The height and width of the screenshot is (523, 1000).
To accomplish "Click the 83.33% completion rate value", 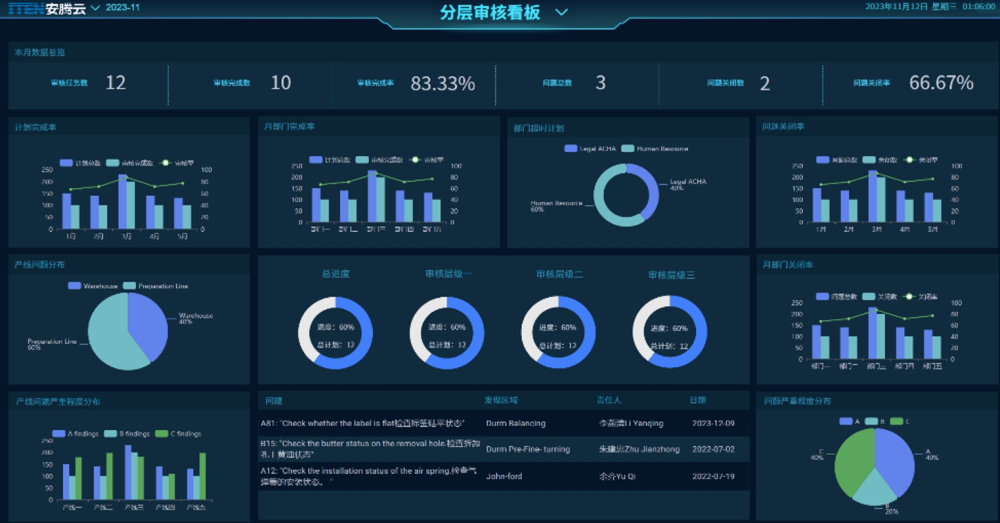I will (443, 84).
